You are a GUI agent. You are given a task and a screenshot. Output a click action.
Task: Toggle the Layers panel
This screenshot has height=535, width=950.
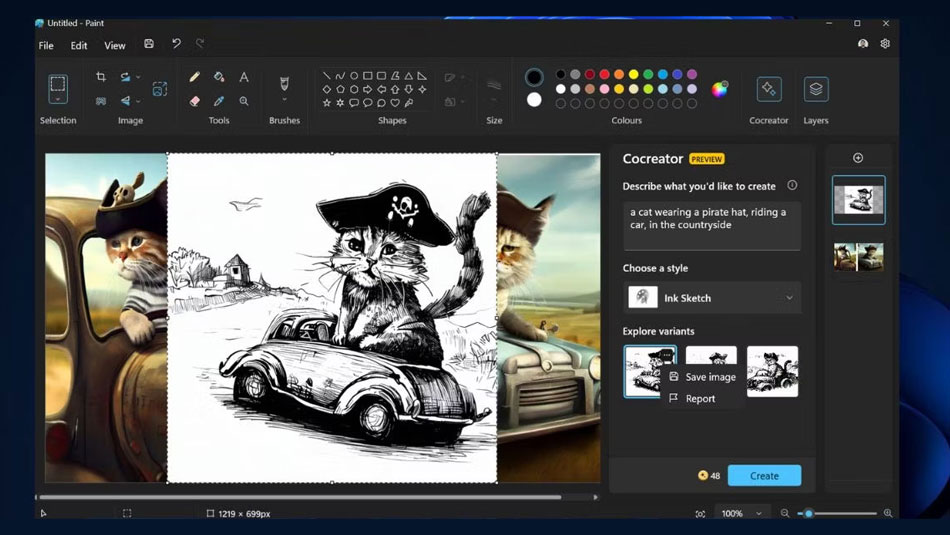click(816, 89)
